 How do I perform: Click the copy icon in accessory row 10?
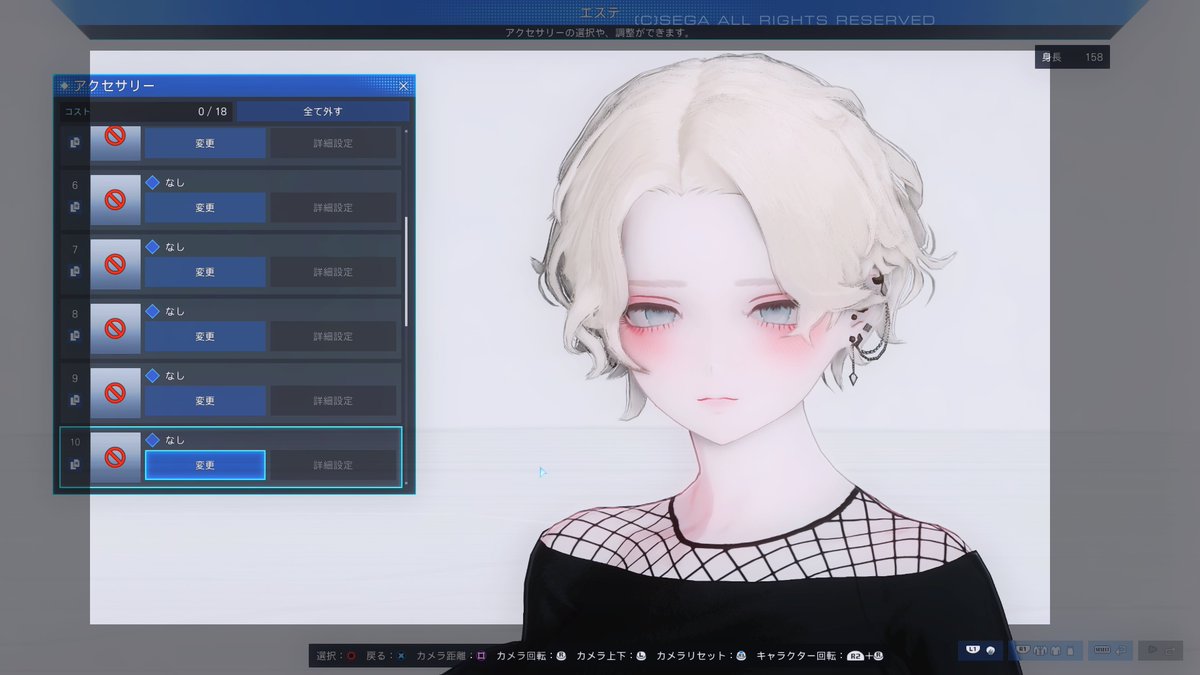pos(75,464)
